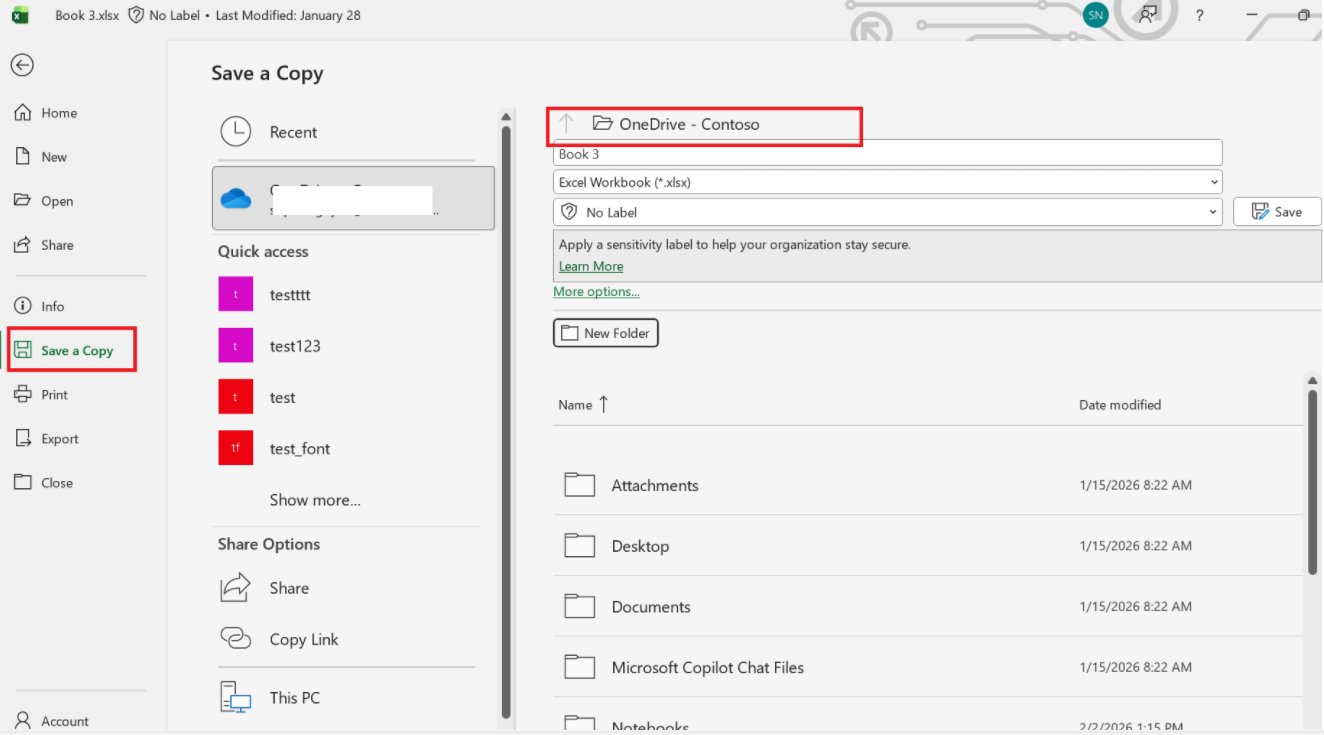Click the up one level arrow
Image resolution: width=1324 pixels, height=735 pixels.
click(567, 124)
